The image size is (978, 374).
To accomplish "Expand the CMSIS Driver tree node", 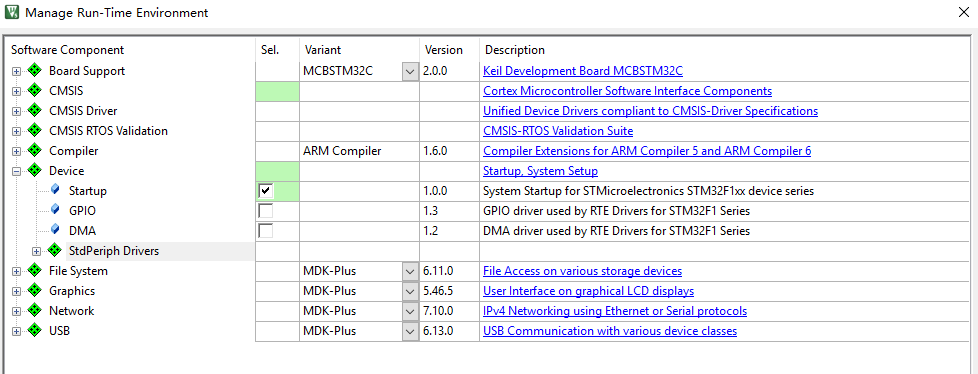I will [16, 112].
